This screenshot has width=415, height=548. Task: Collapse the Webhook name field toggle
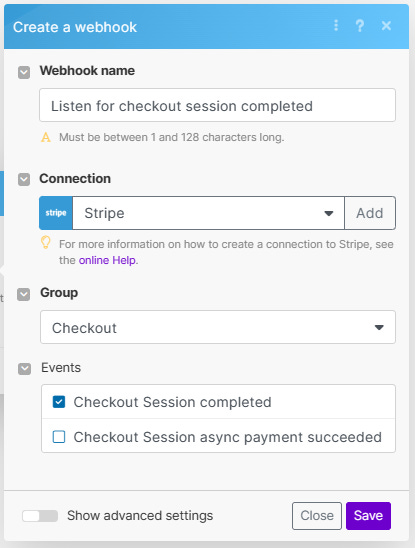24,73
